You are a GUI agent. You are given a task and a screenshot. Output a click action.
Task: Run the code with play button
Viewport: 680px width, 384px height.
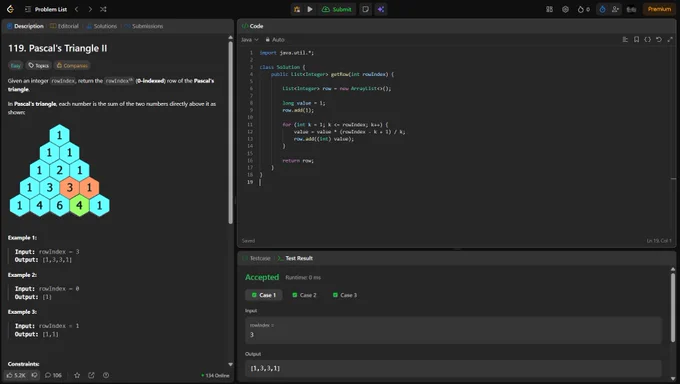(x=310, y=9)
